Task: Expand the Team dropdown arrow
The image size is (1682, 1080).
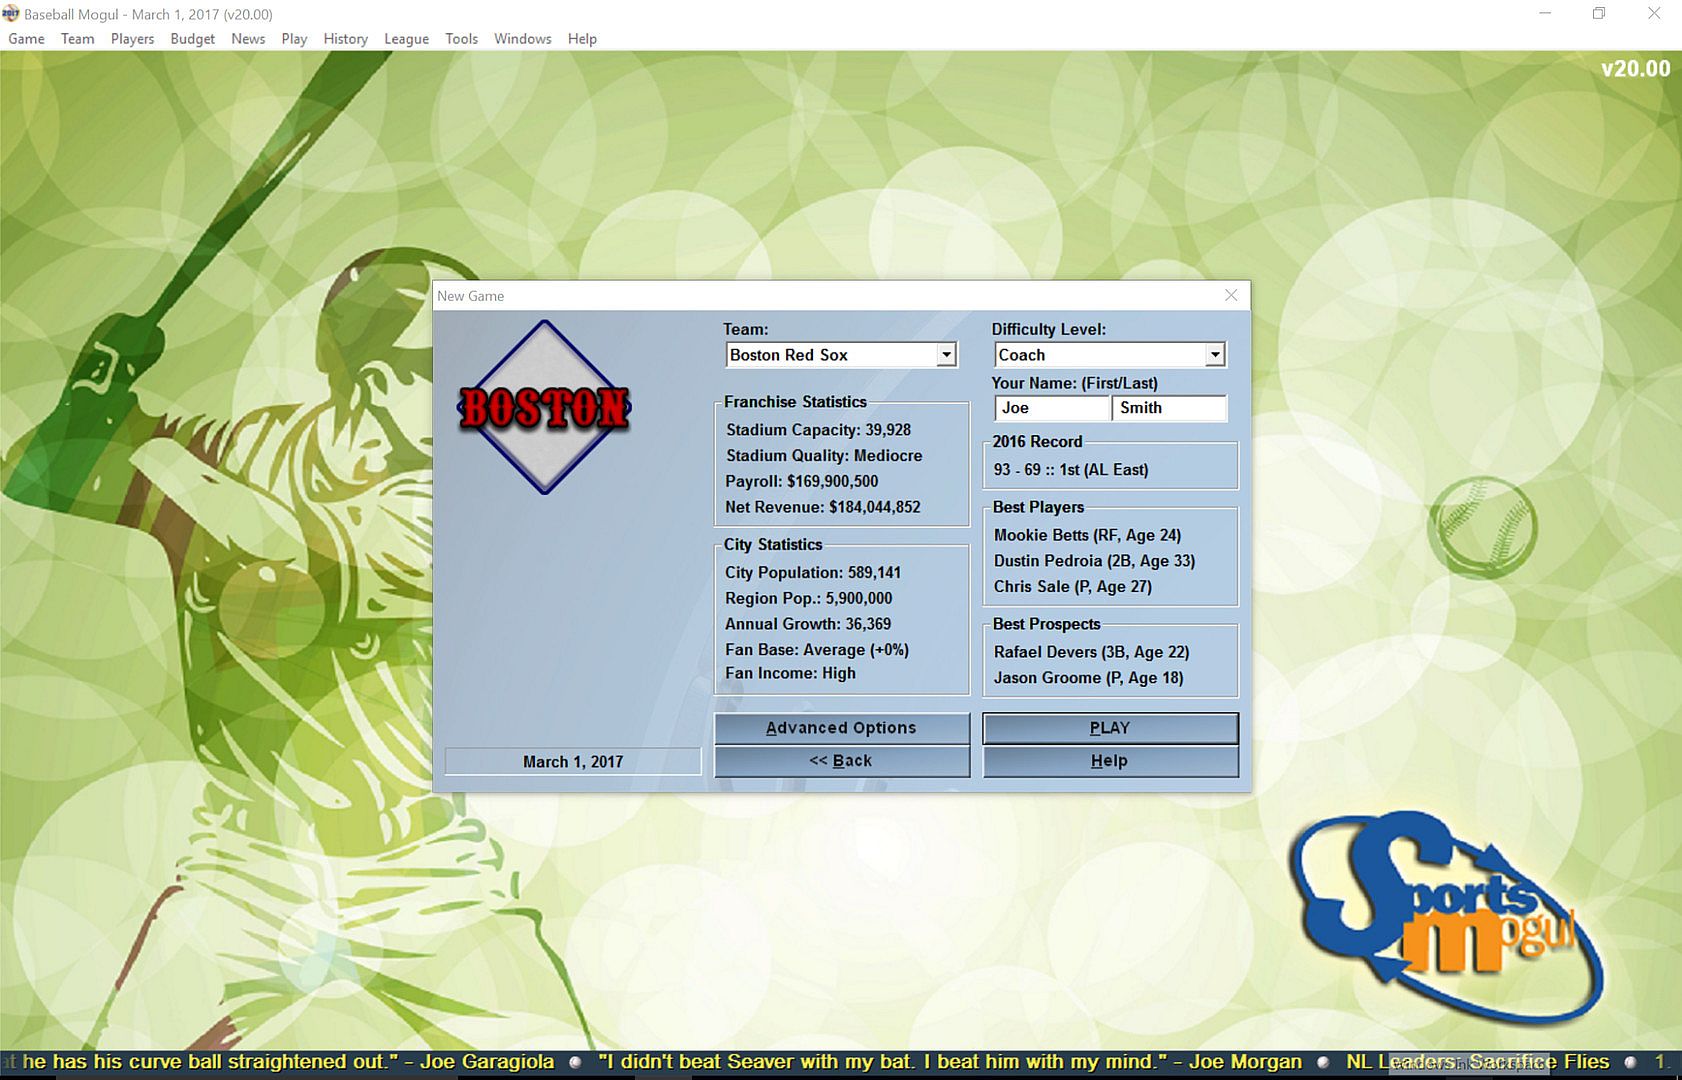Action: point(946,355)
